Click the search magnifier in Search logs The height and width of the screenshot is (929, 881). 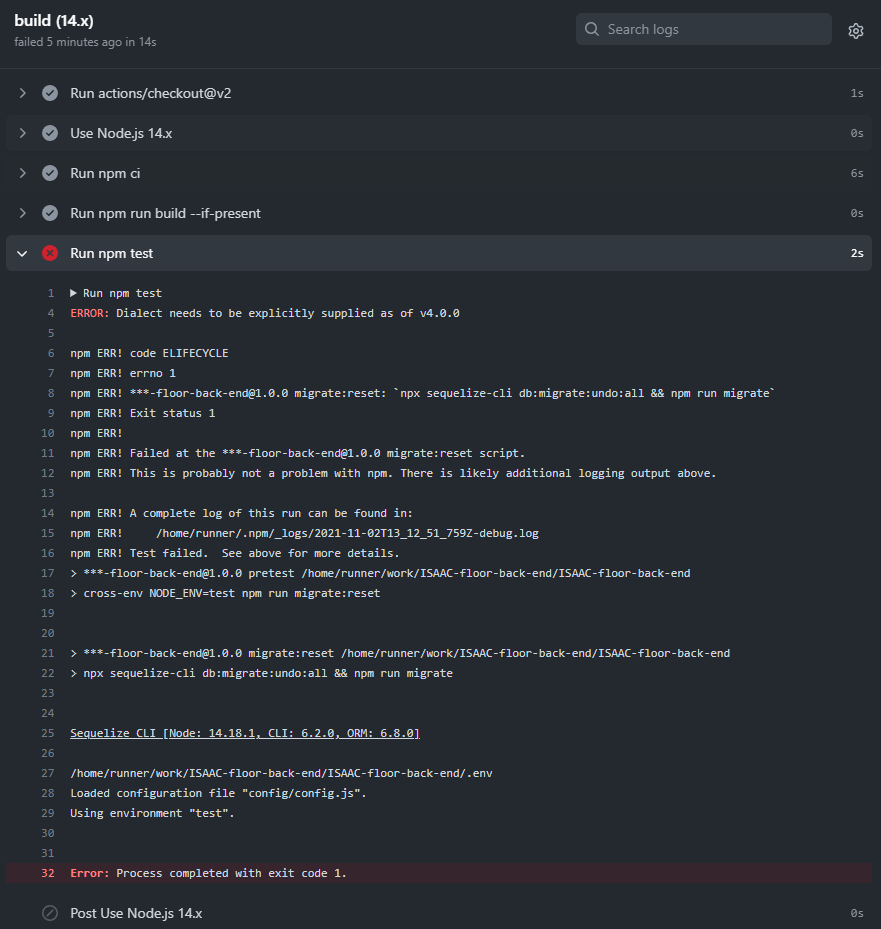(x=590, y=29)
